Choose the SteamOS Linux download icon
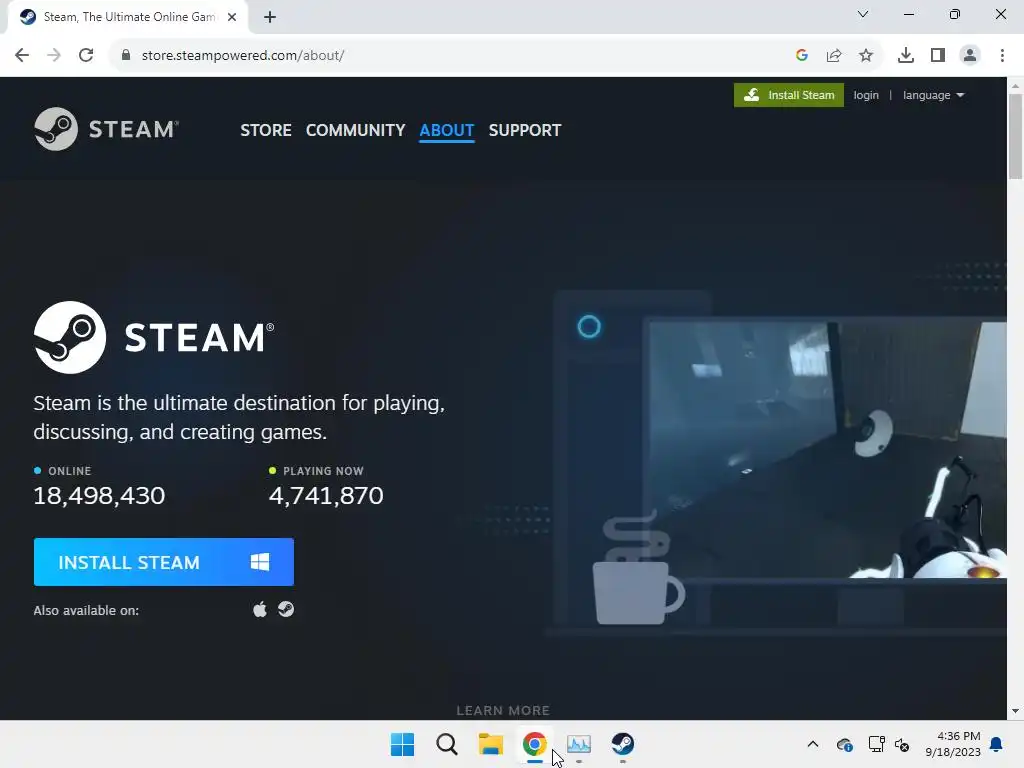This screenshot has width=1024, height=768. pos(286,609)
